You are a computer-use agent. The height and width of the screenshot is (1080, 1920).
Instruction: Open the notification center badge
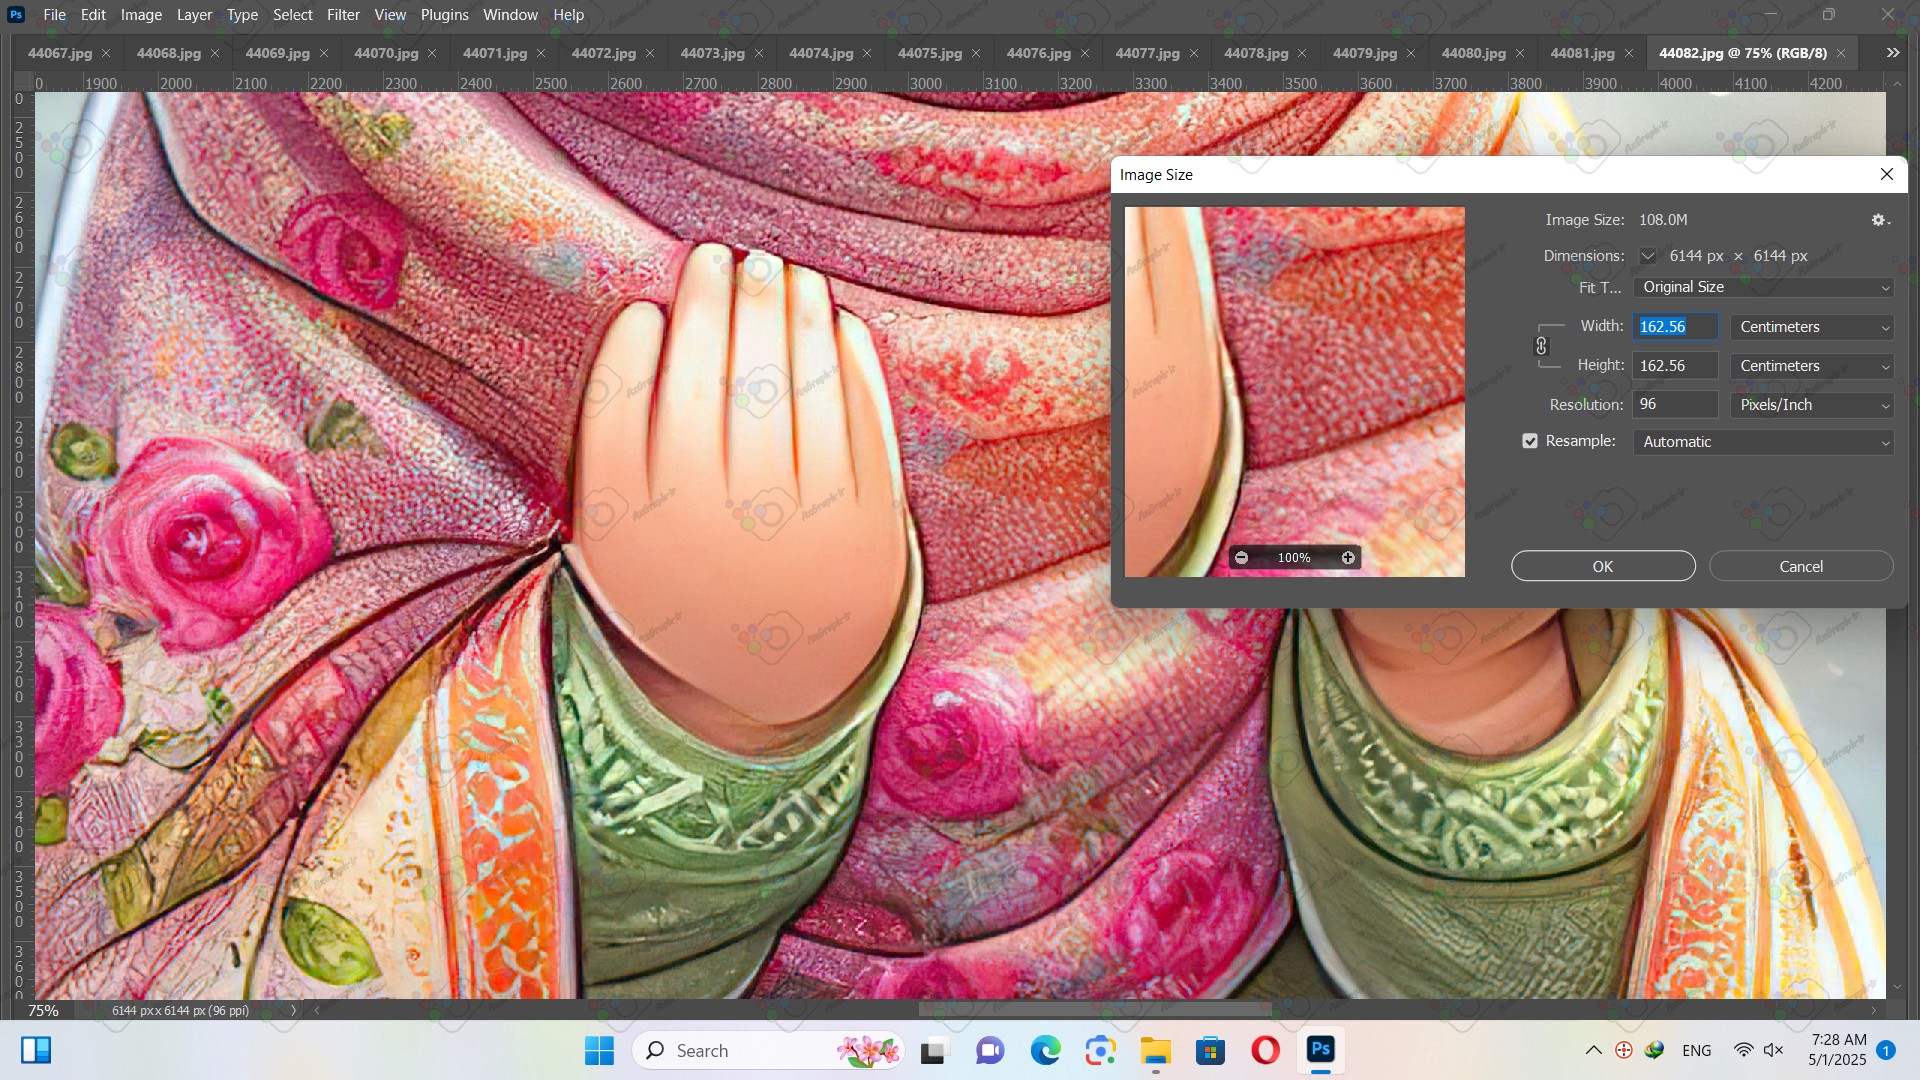point(1886,1051)
